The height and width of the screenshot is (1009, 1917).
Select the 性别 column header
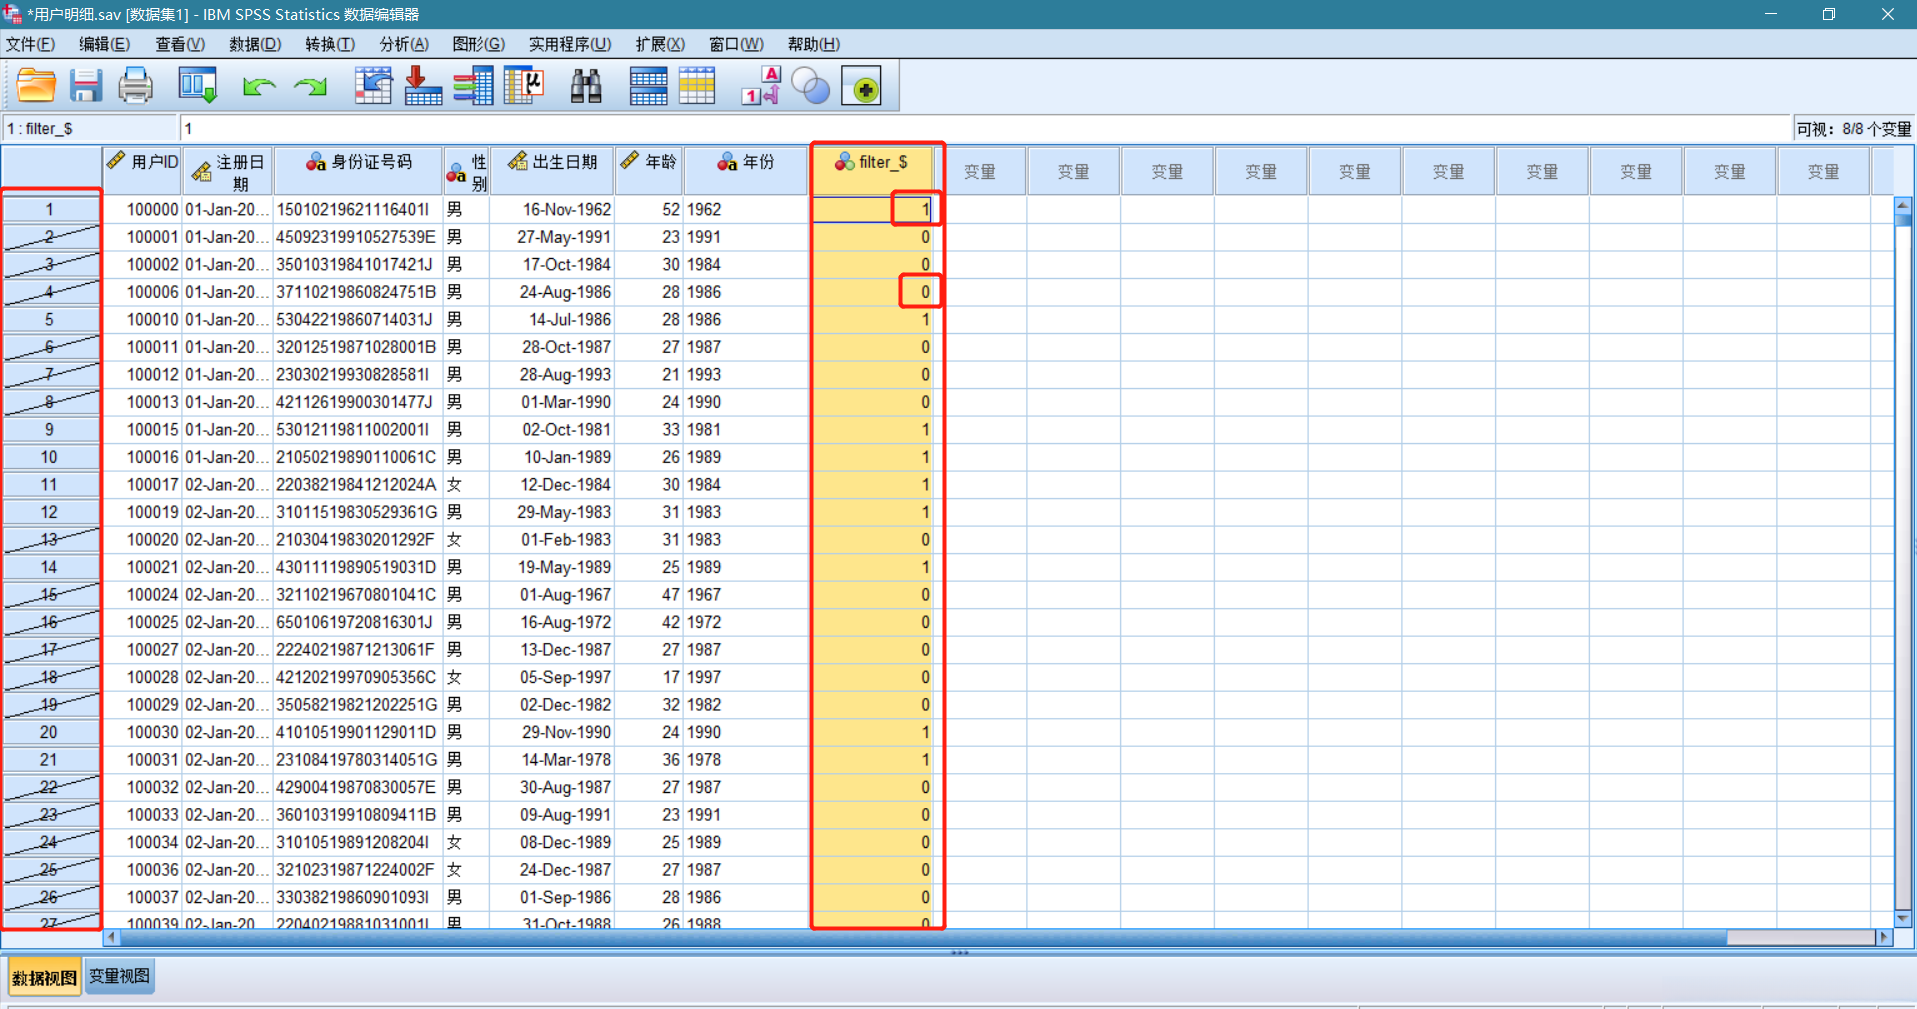coord(467,171)
